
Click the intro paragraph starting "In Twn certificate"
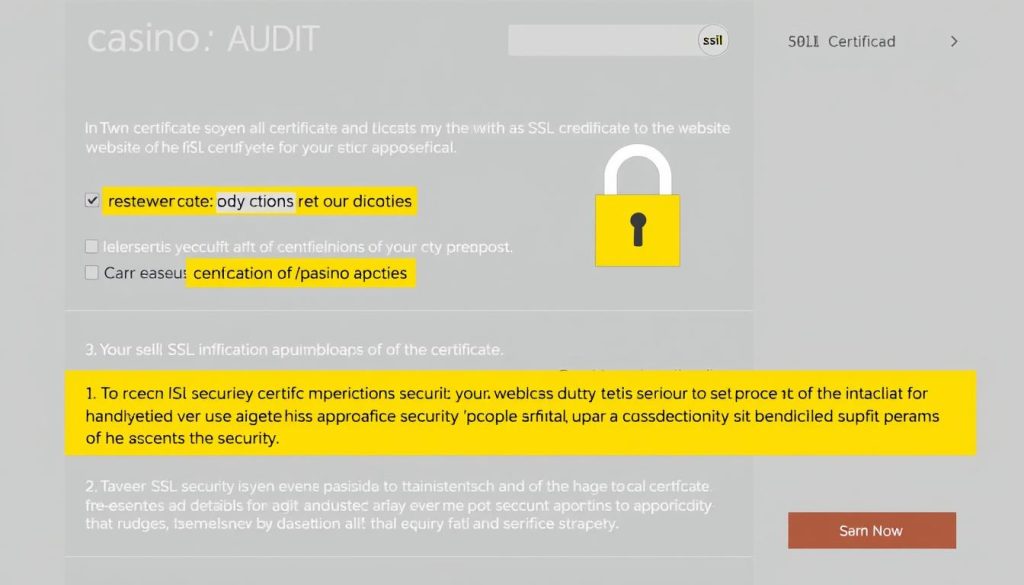[x=407, y=138]
